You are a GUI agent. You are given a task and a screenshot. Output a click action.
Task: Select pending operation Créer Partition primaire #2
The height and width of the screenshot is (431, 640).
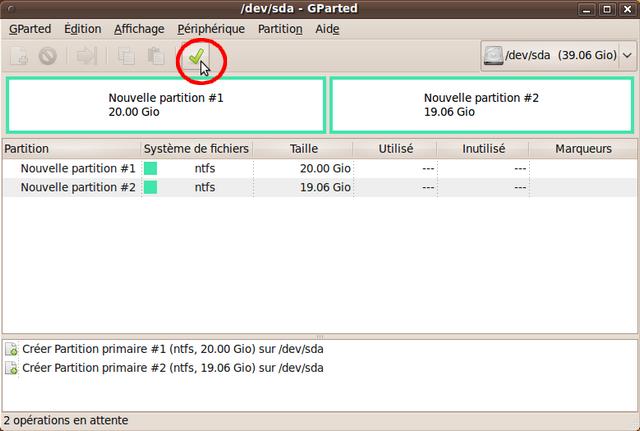173,368
